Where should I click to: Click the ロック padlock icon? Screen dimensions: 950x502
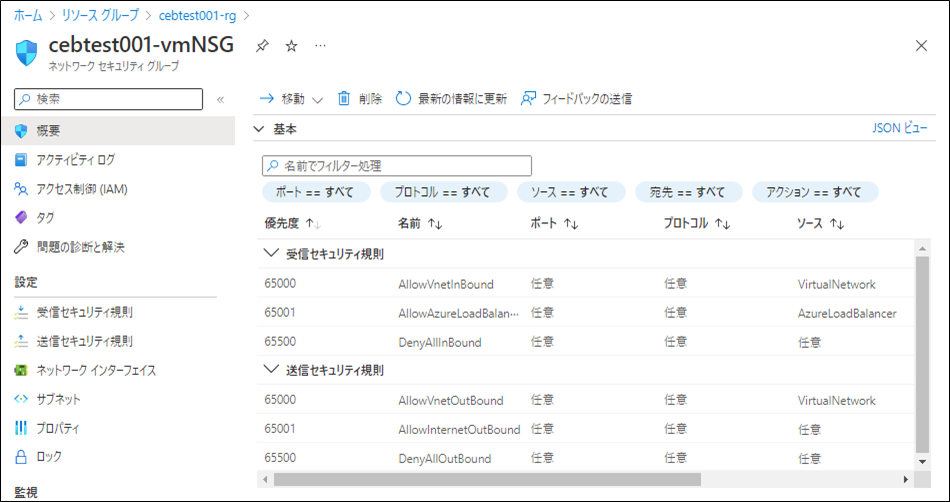(x=21, y=457)
